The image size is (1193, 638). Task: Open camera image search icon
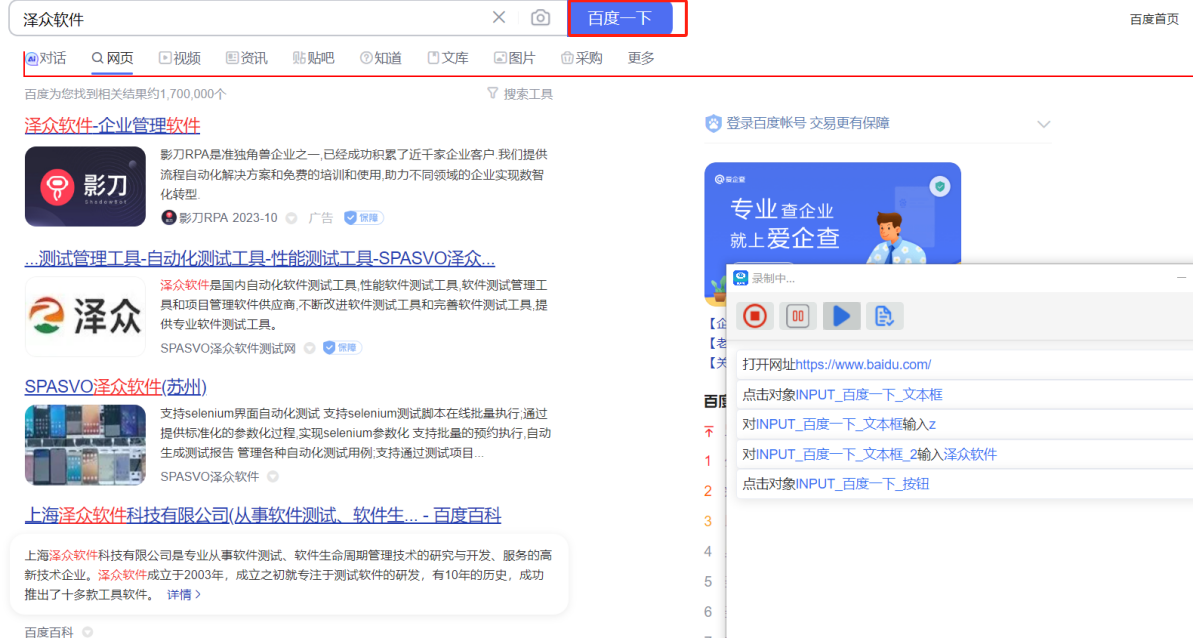click(x=540, y=18)
